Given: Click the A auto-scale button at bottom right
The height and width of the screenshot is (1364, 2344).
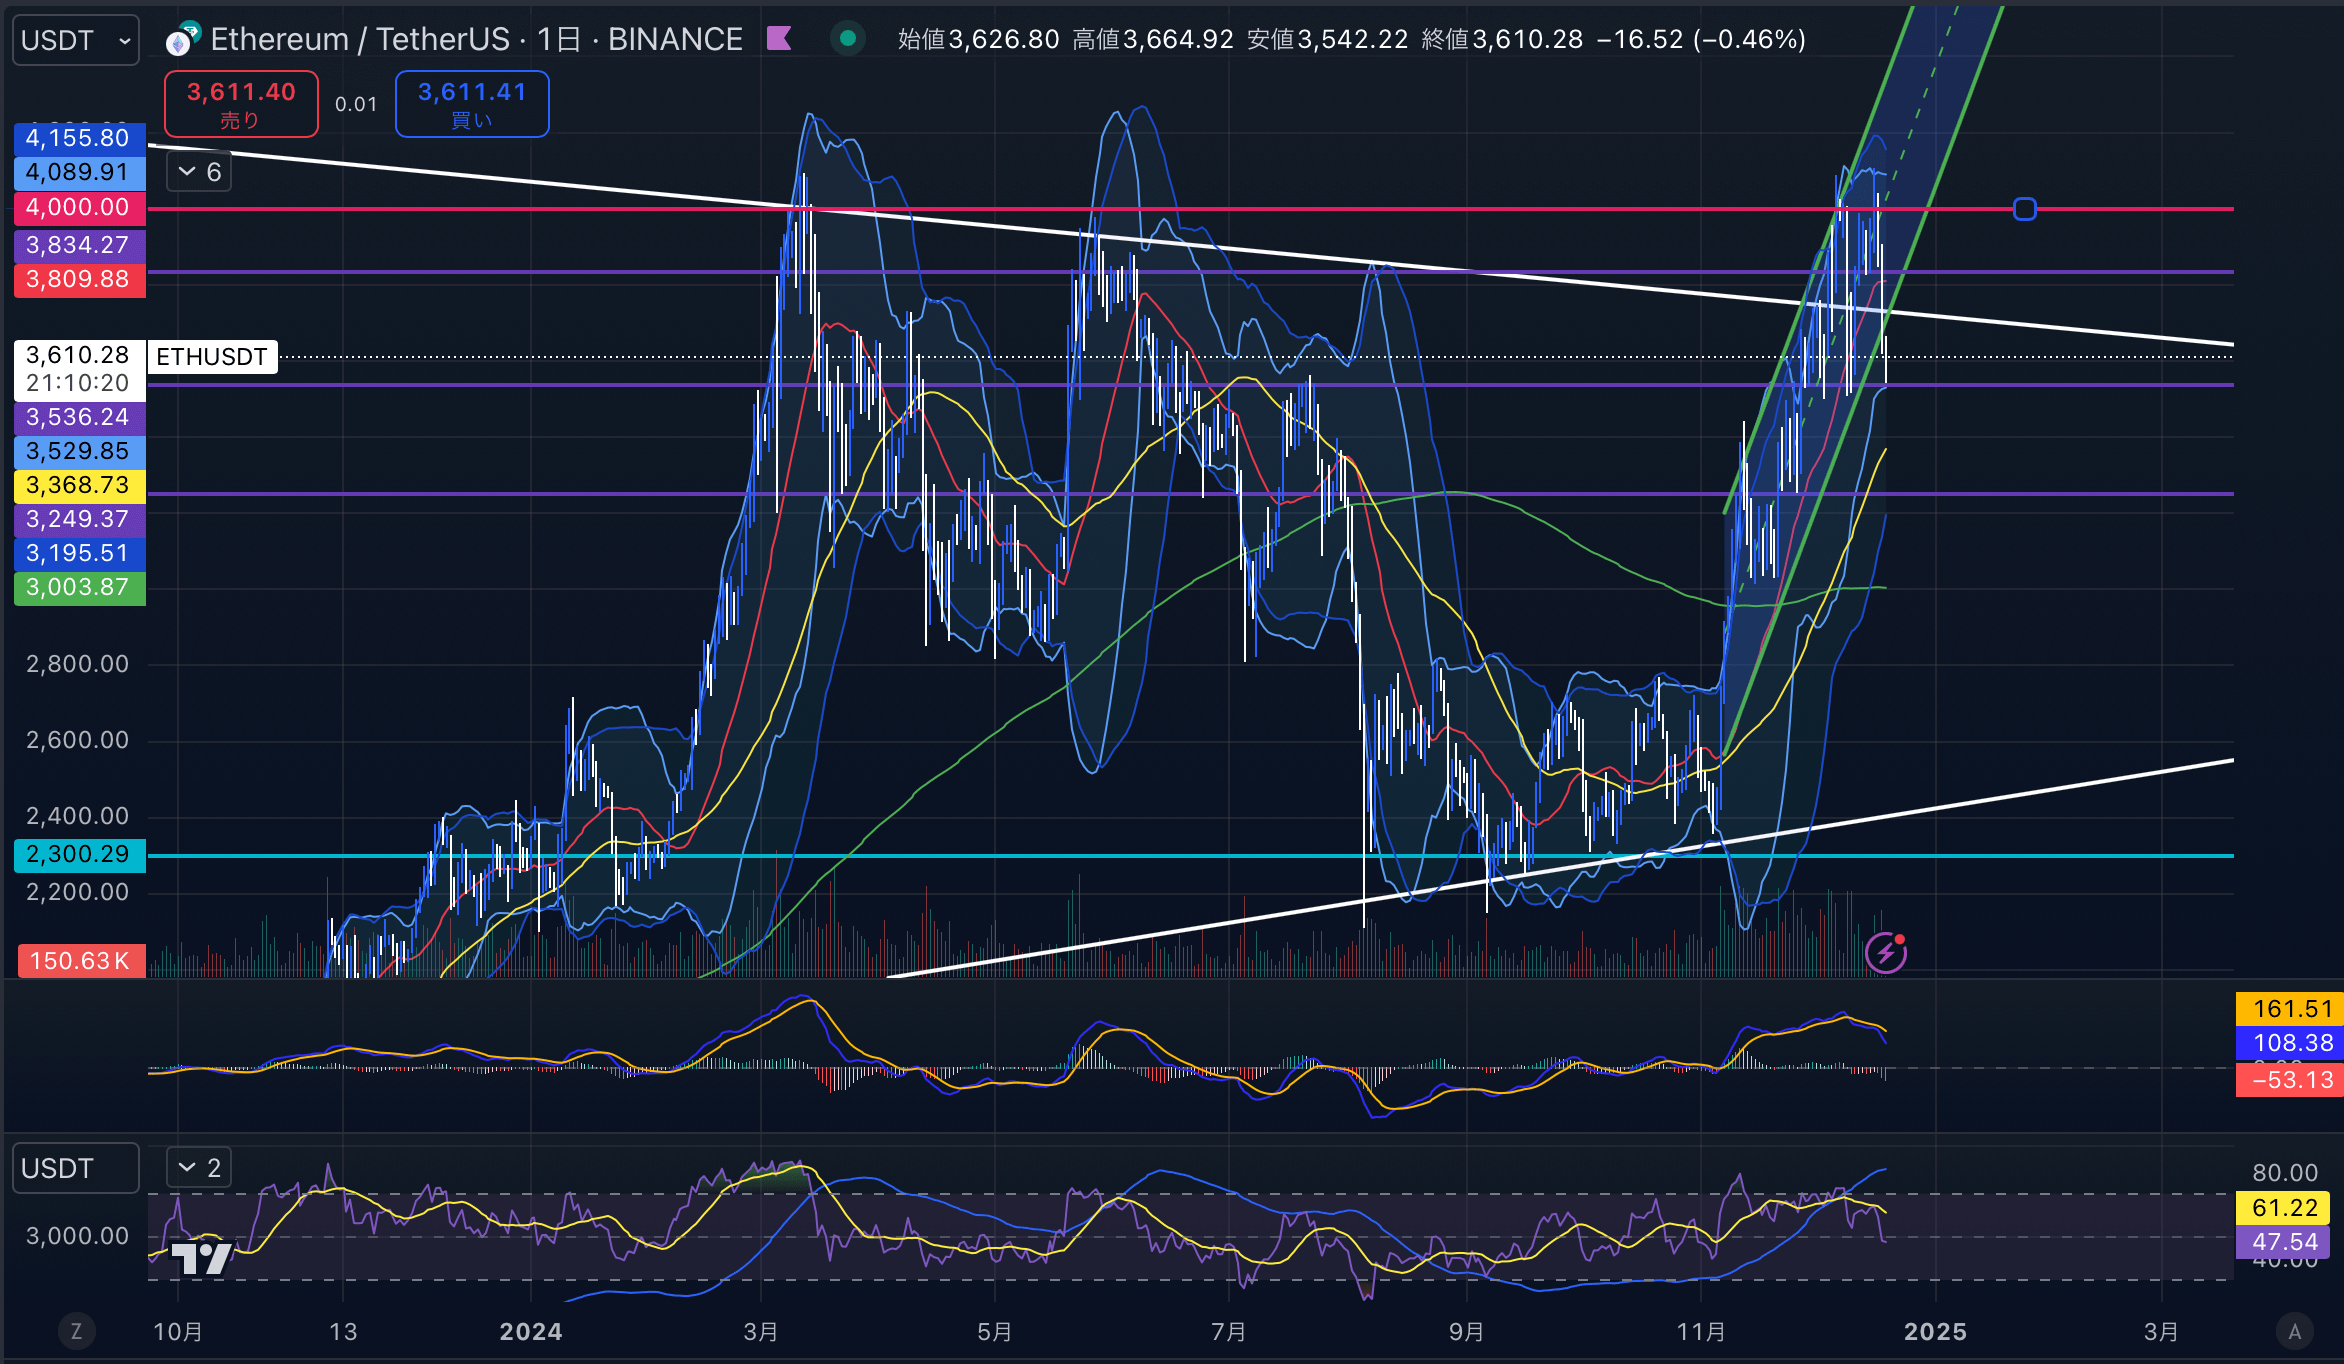Looking at the screenshot, I should [2295, 1331].
